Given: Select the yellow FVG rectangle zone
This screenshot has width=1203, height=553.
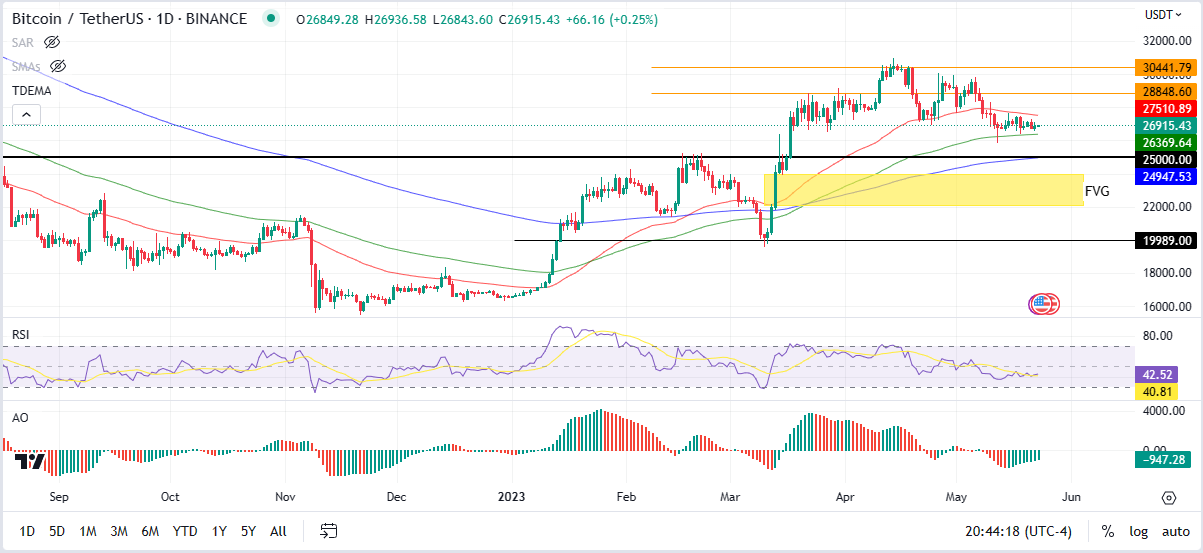Looking at the screenshot, I should pyautogui.click(x=923, y=190).
